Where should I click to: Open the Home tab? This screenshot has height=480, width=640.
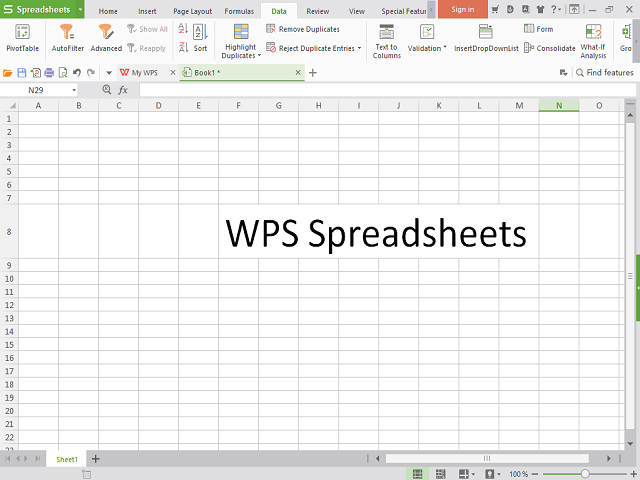point(108,11)
